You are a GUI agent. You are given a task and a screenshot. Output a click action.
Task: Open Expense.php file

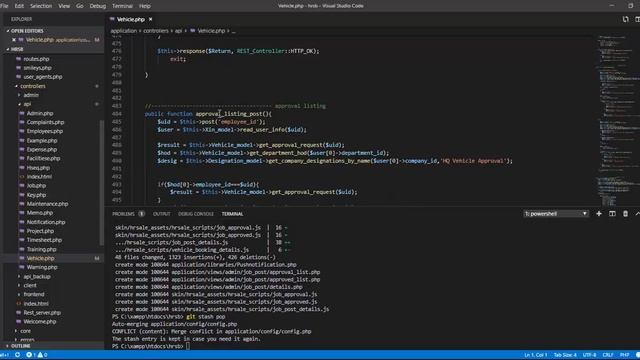coord(42,149)
